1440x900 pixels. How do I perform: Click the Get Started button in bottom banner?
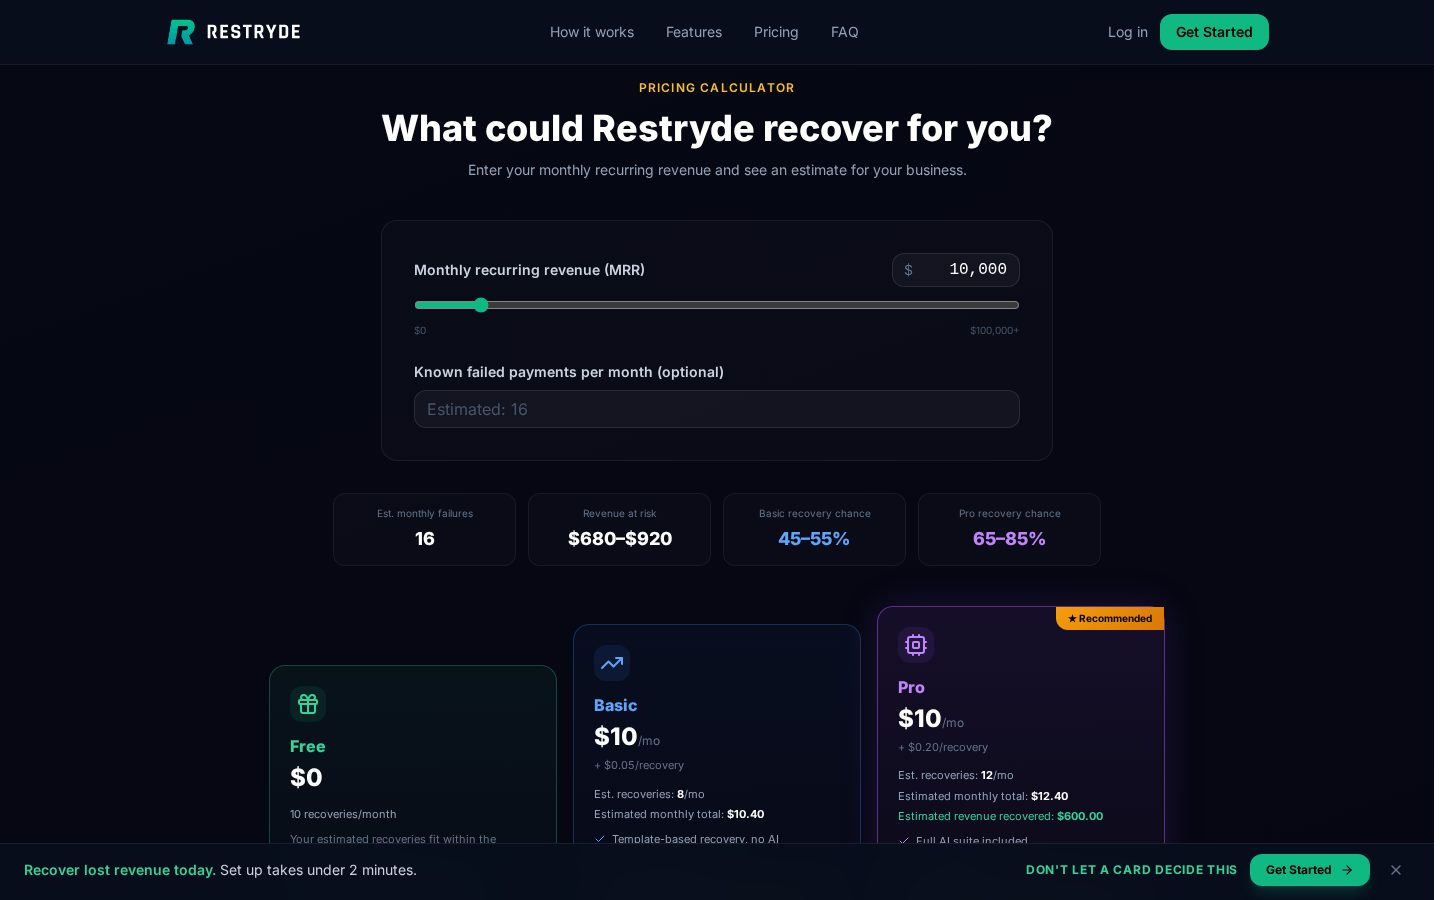point(1310,870)
